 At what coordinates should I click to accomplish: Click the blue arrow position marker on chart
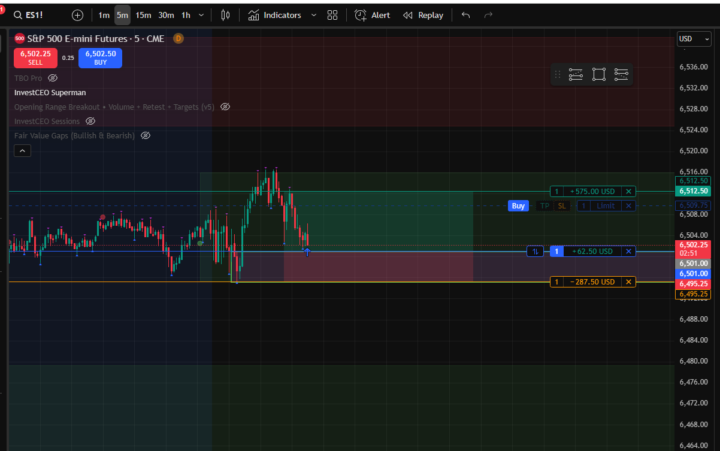click(307, 251)
